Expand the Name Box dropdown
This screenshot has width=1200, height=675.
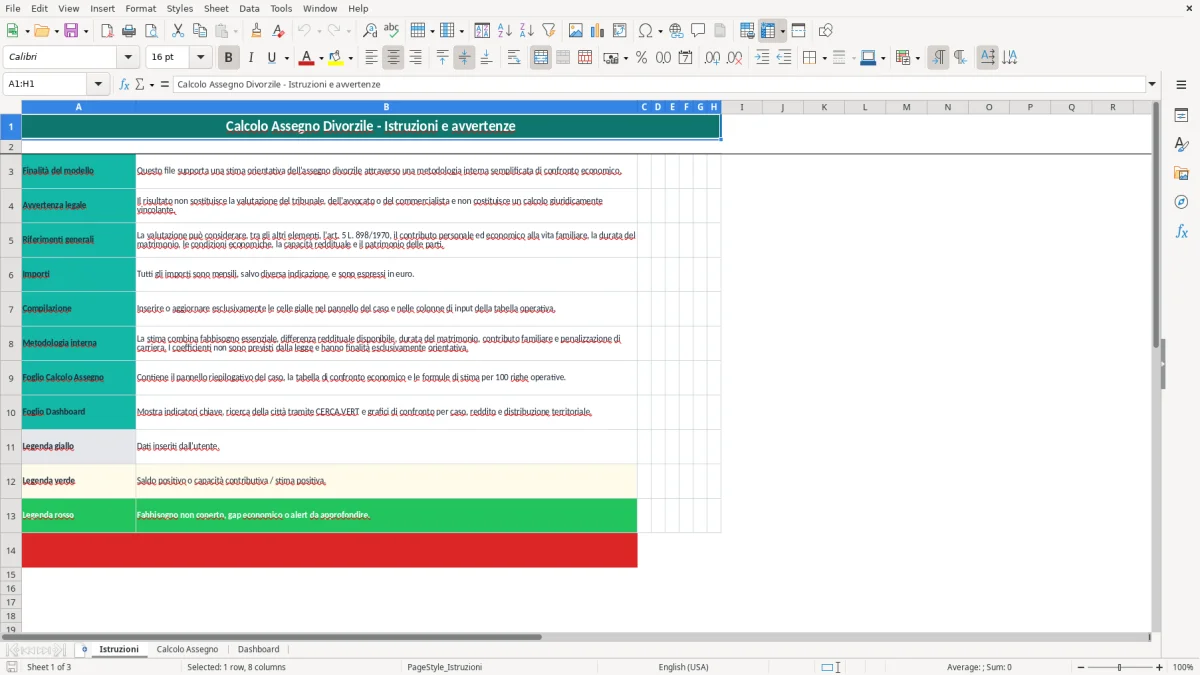point(98,85)
